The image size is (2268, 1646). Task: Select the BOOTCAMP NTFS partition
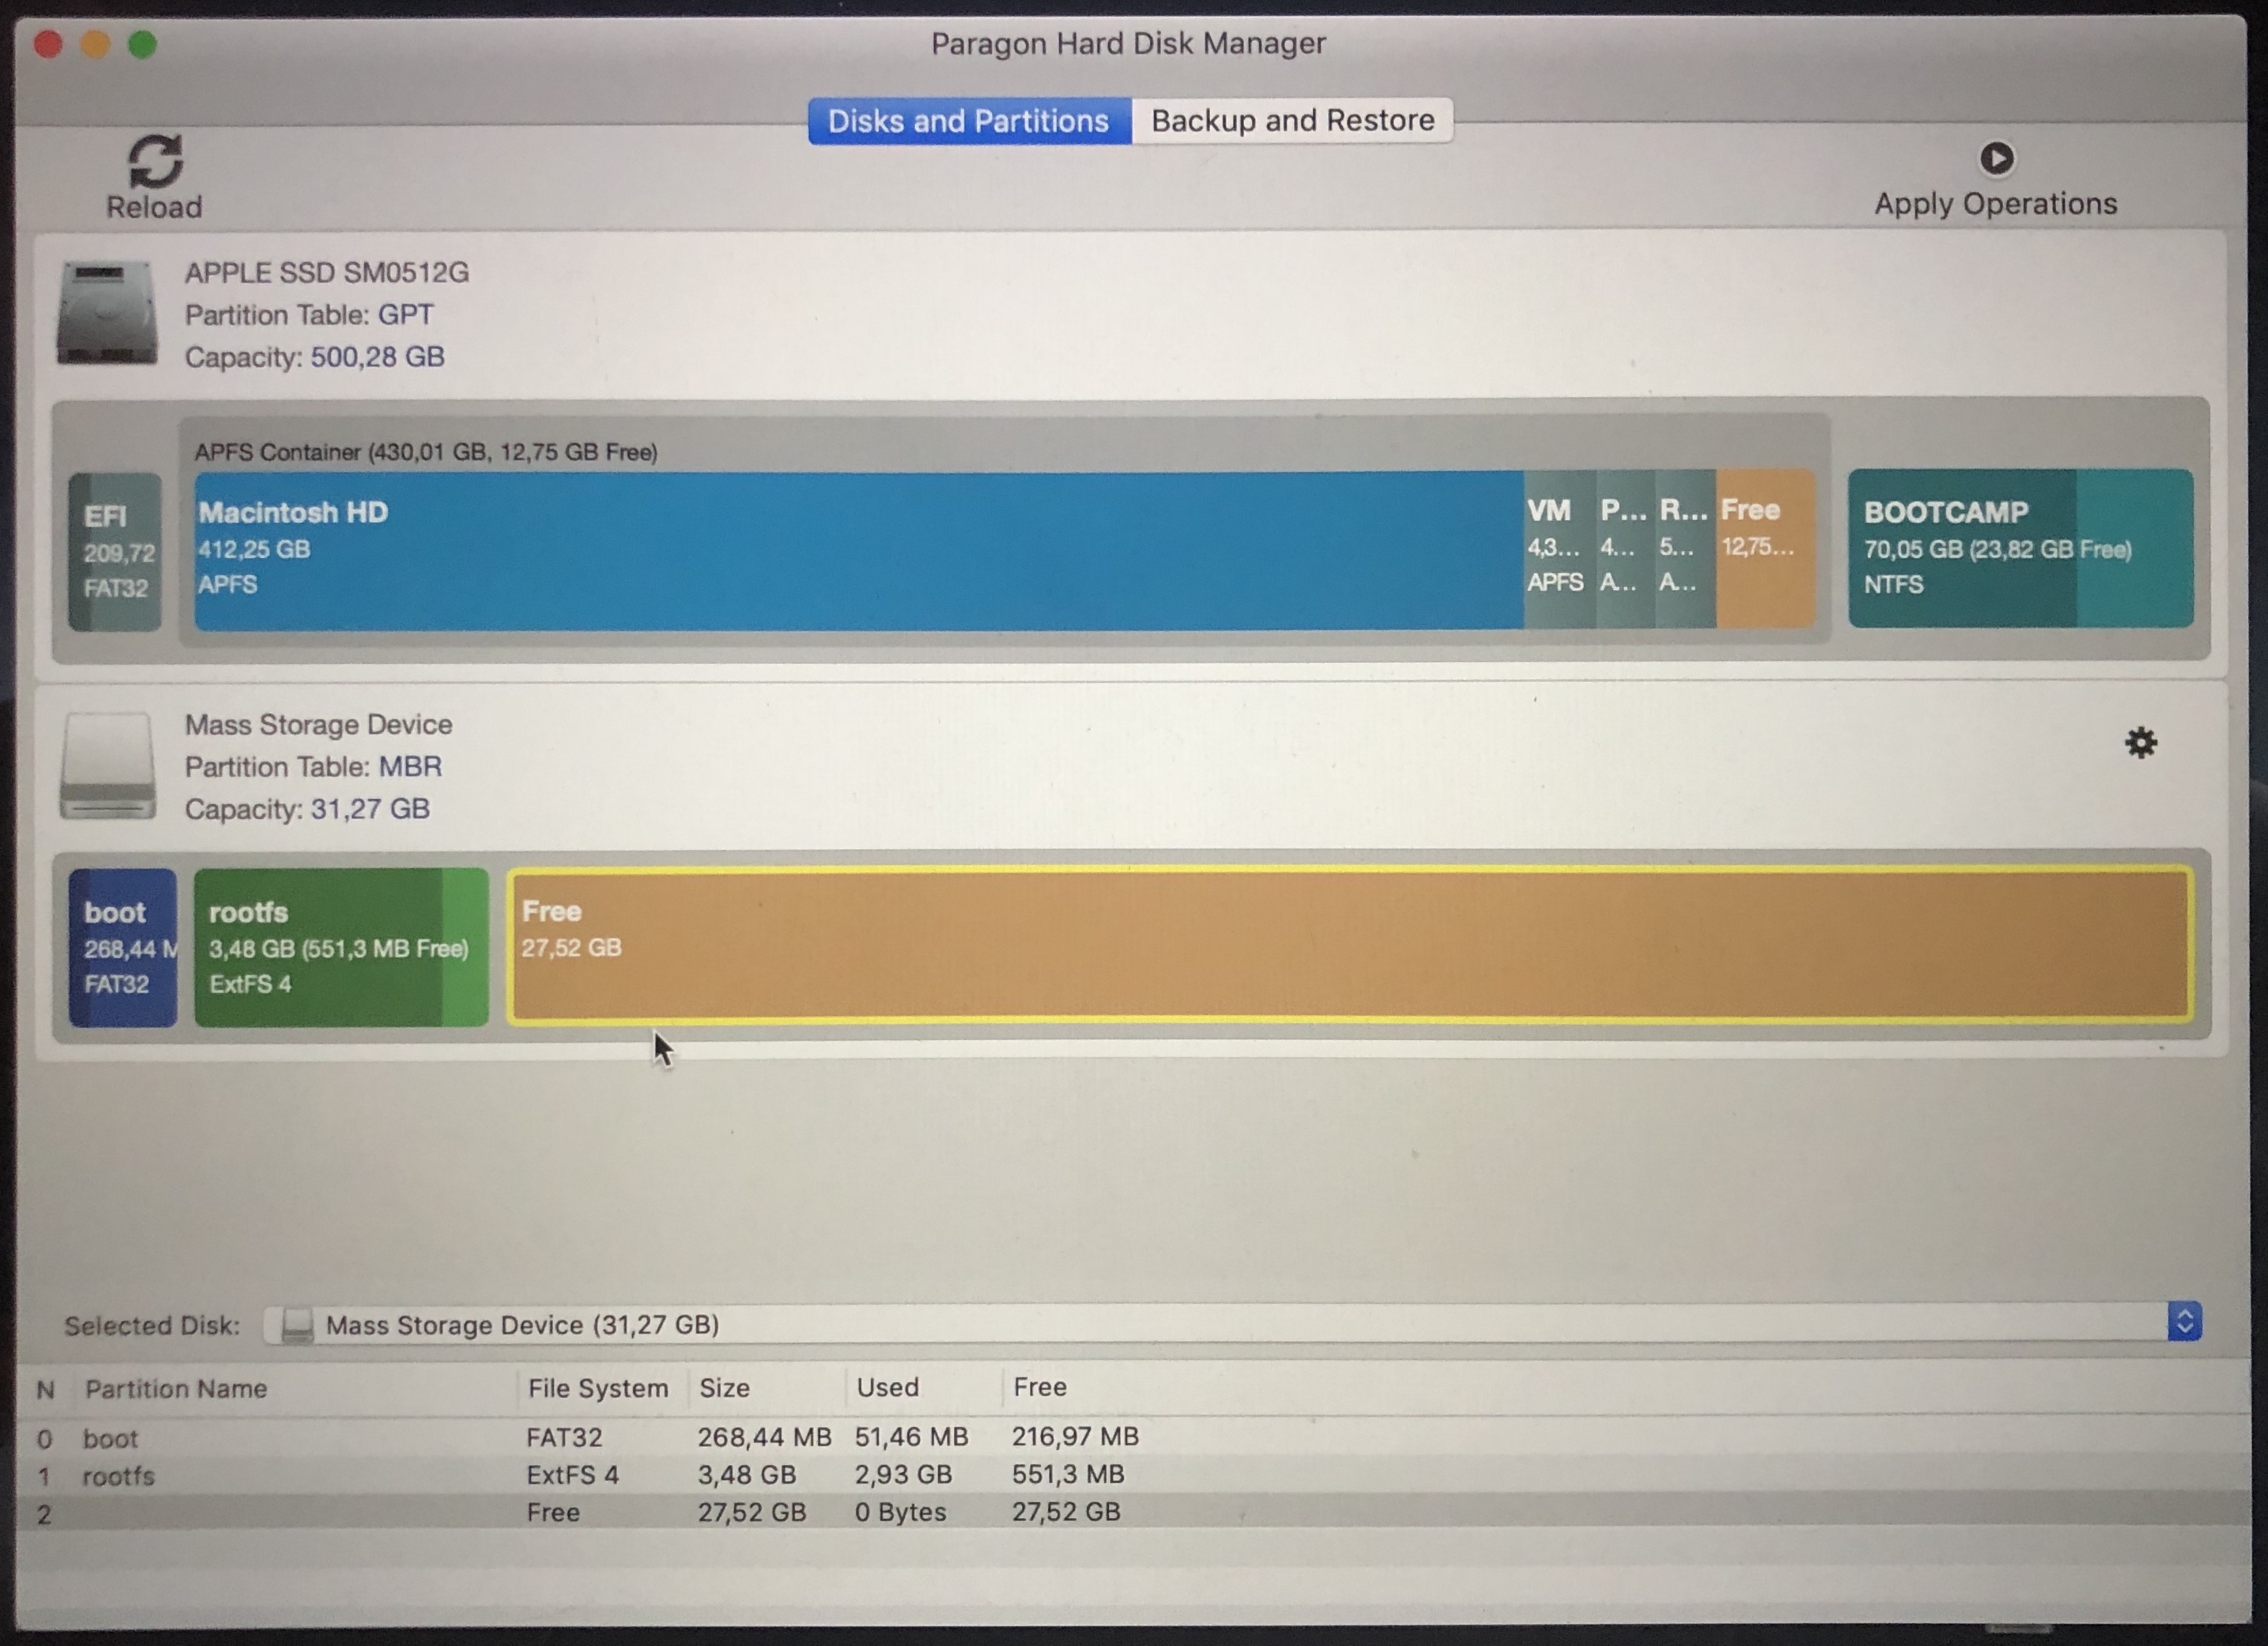pos(2020,548)
